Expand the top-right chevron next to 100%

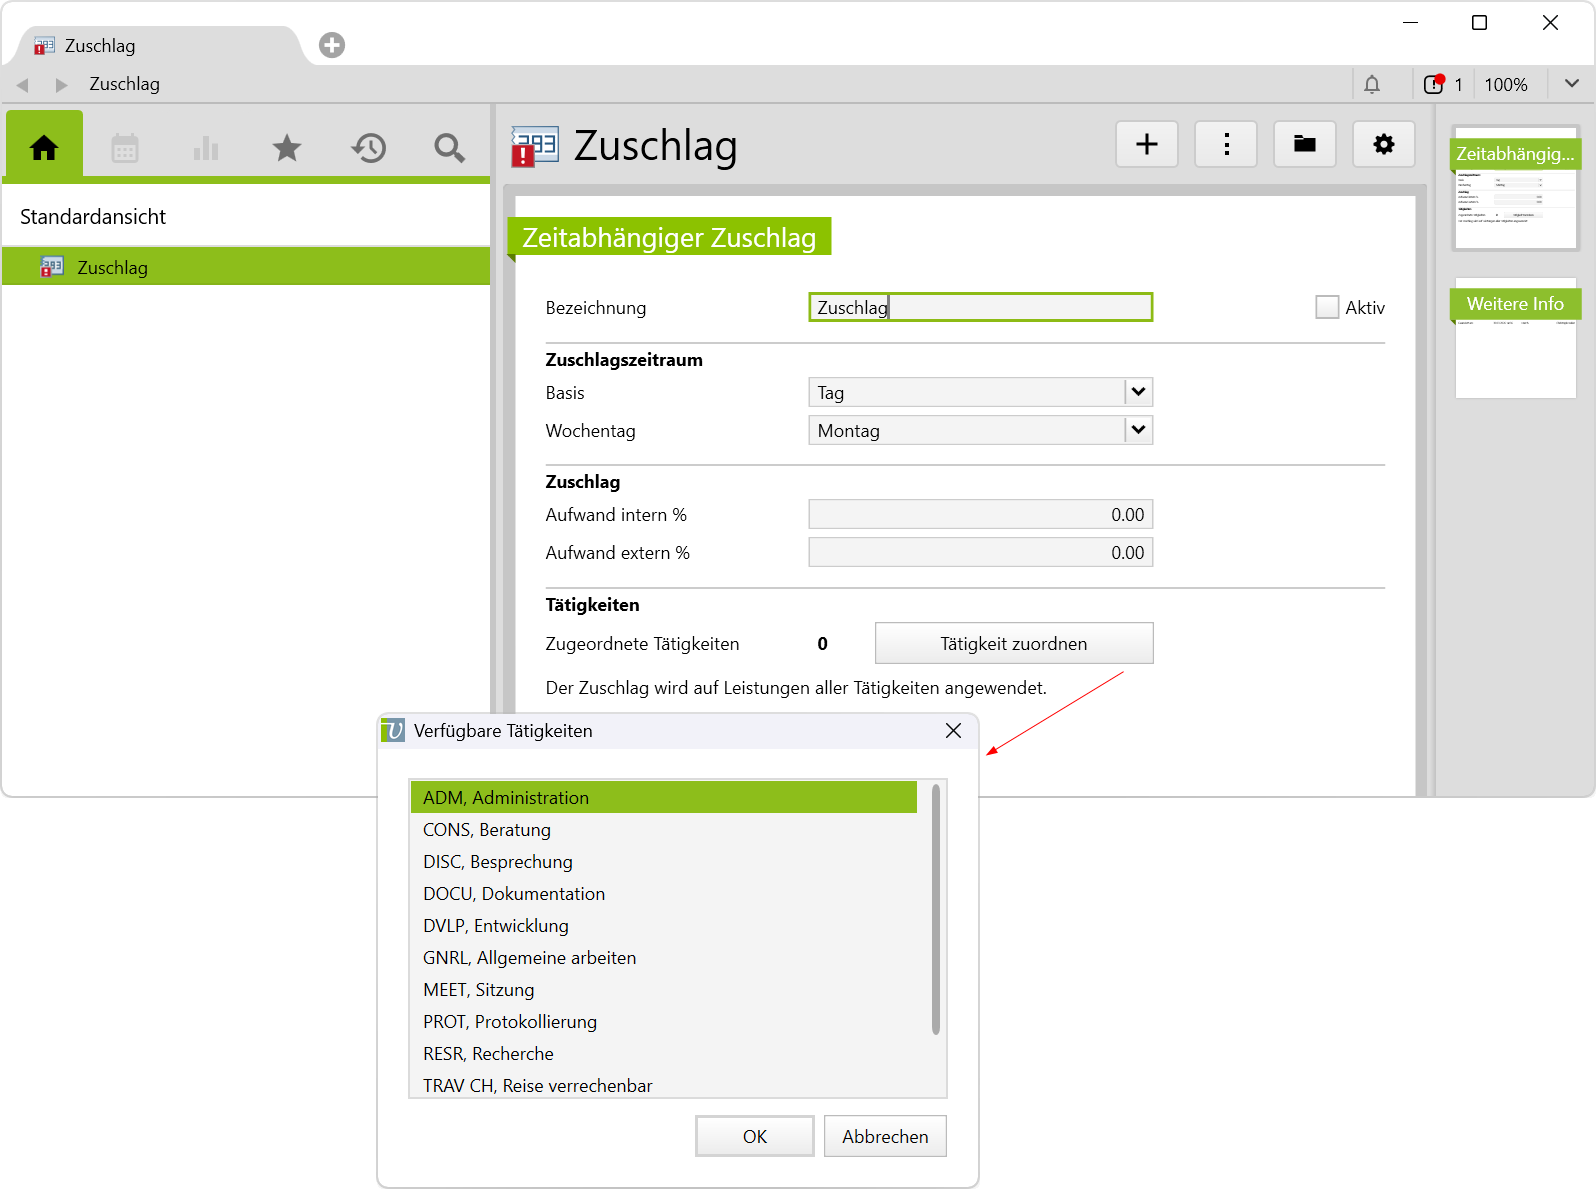[1572, 84]
